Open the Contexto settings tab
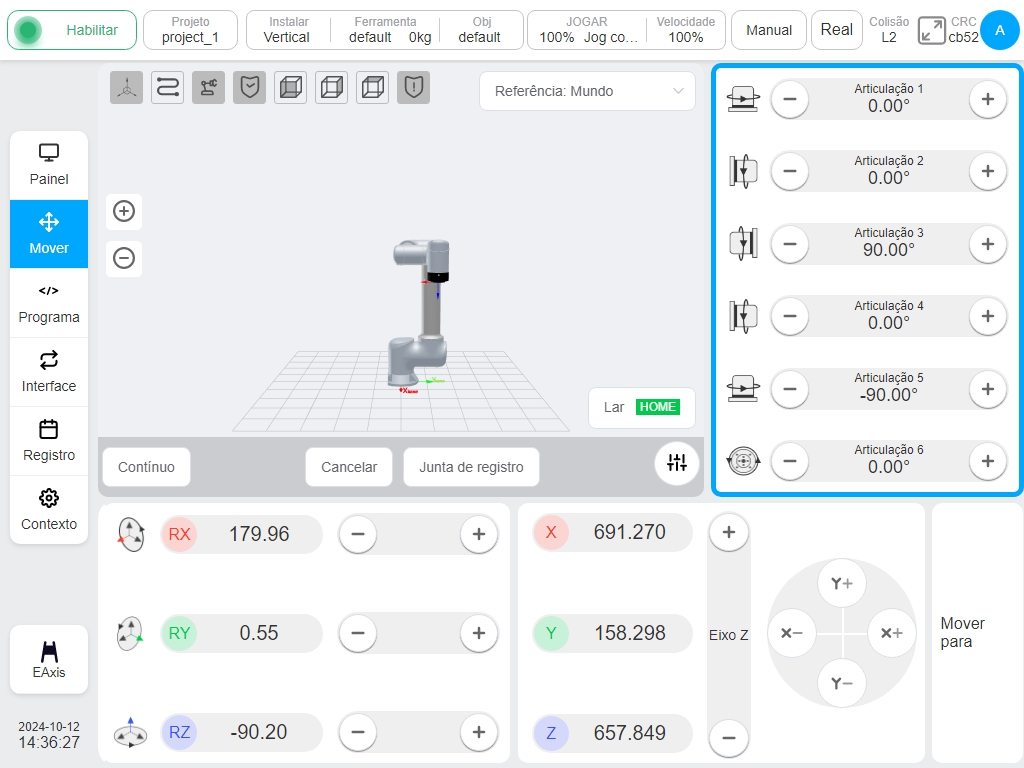 [49, 510]
